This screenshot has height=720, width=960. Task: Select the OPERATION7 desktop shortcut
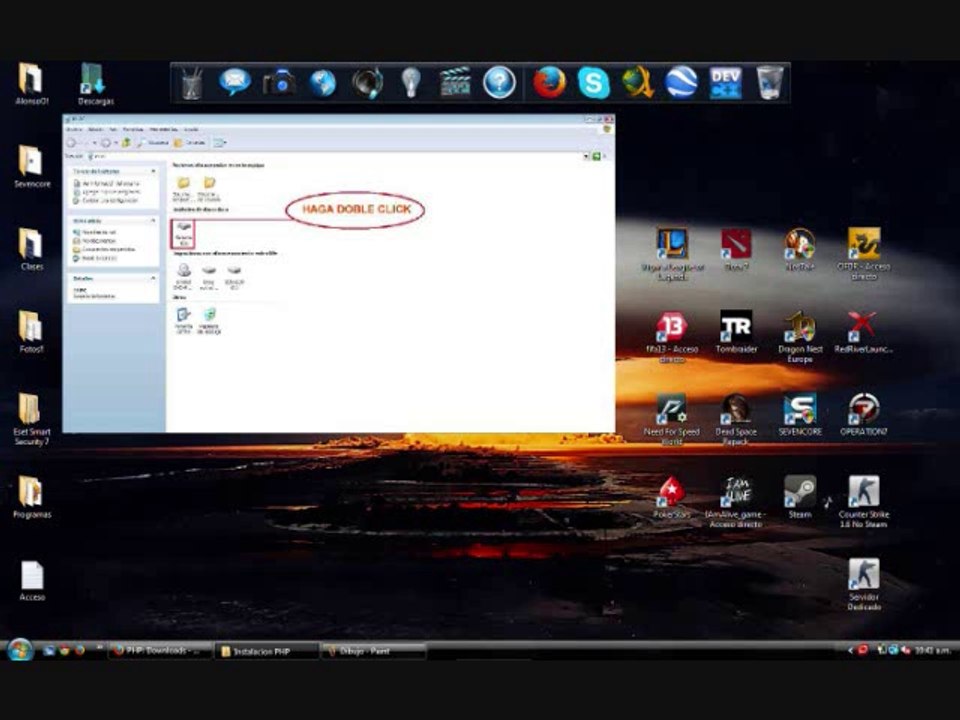pos(863,414)
